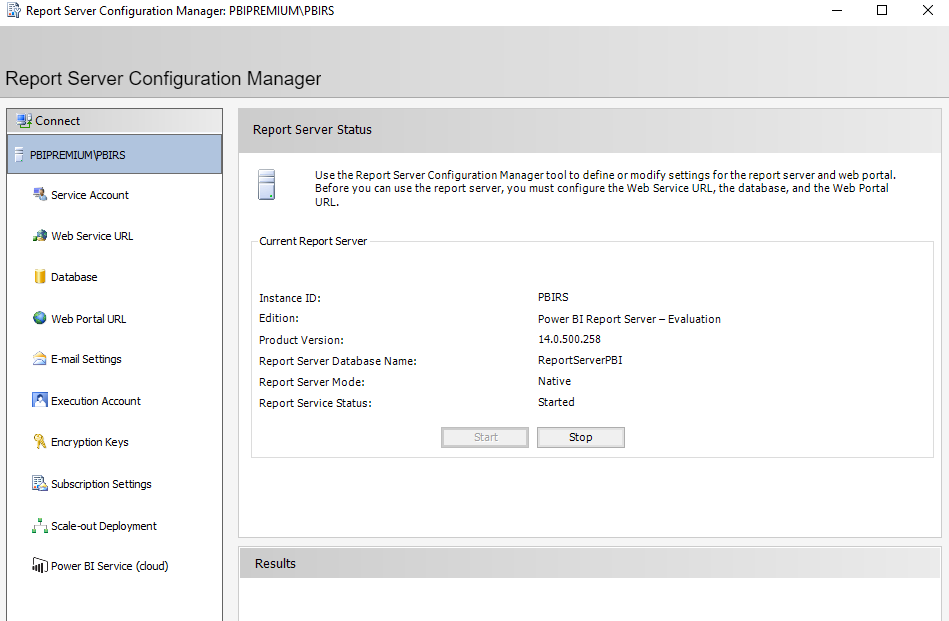Click the report server status document icon
949x621 pixels.
[x=266, y=184]
